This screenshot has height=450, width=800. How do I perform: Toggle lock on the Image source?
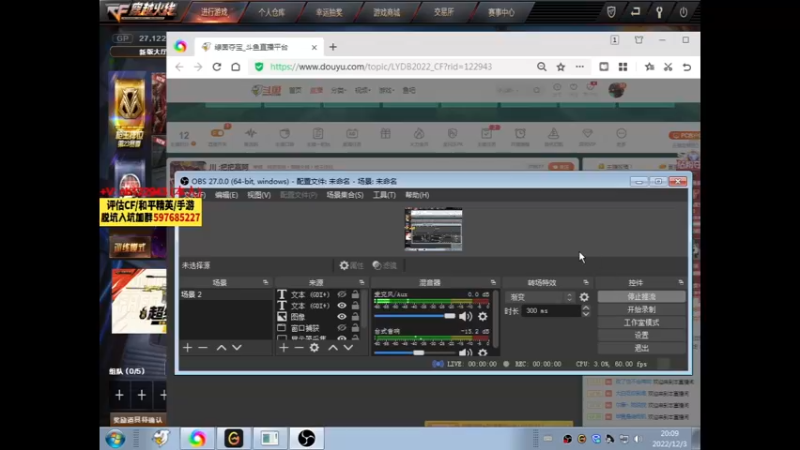pos(355,317)
